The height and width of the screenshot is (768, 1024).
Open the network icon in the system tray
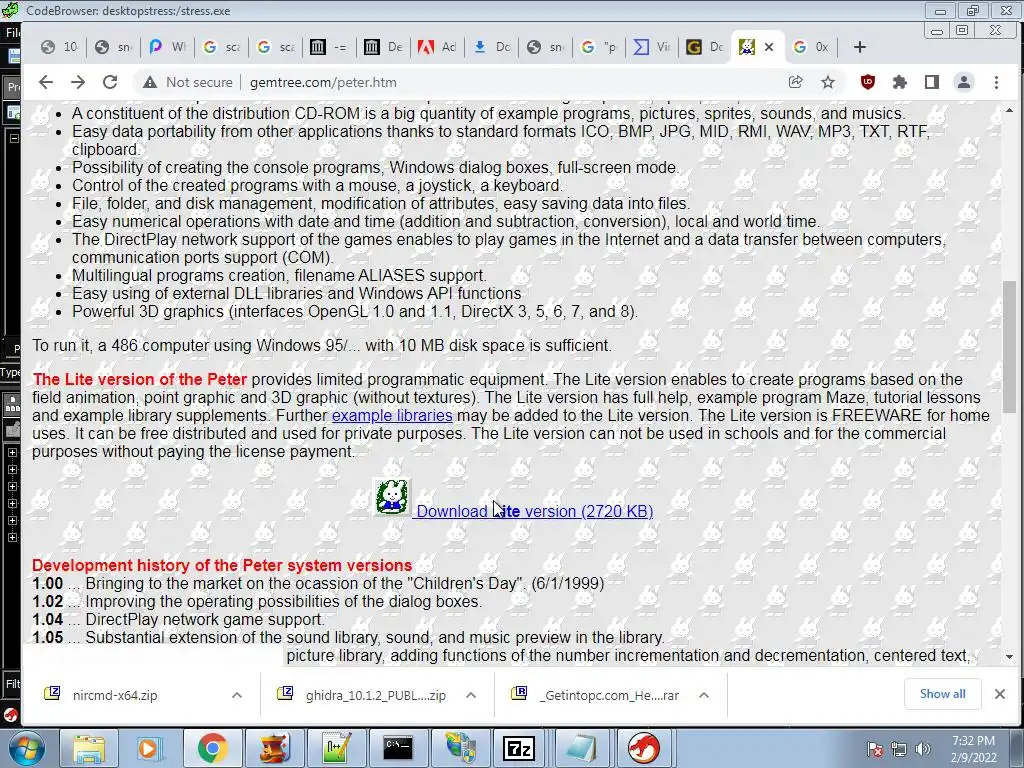coord(899,749)
